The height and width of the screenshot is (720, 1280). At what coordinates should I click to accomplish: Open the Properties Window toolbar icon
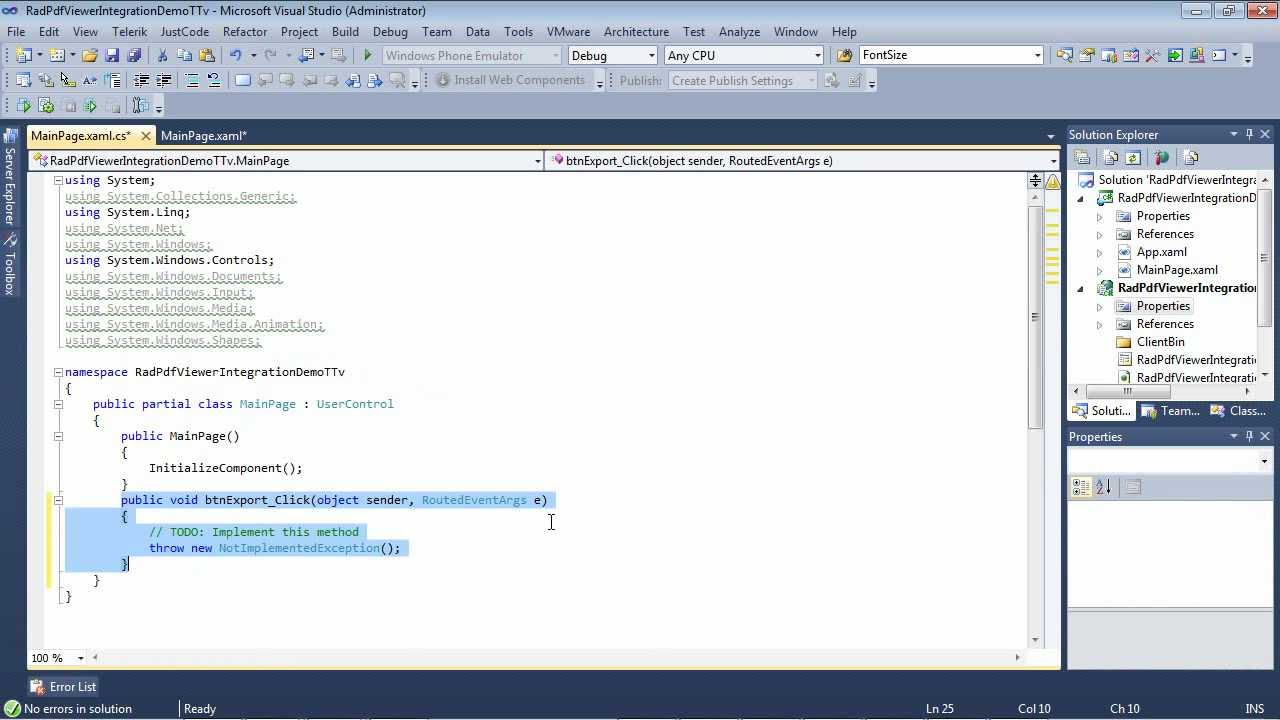pos(1086,55)
